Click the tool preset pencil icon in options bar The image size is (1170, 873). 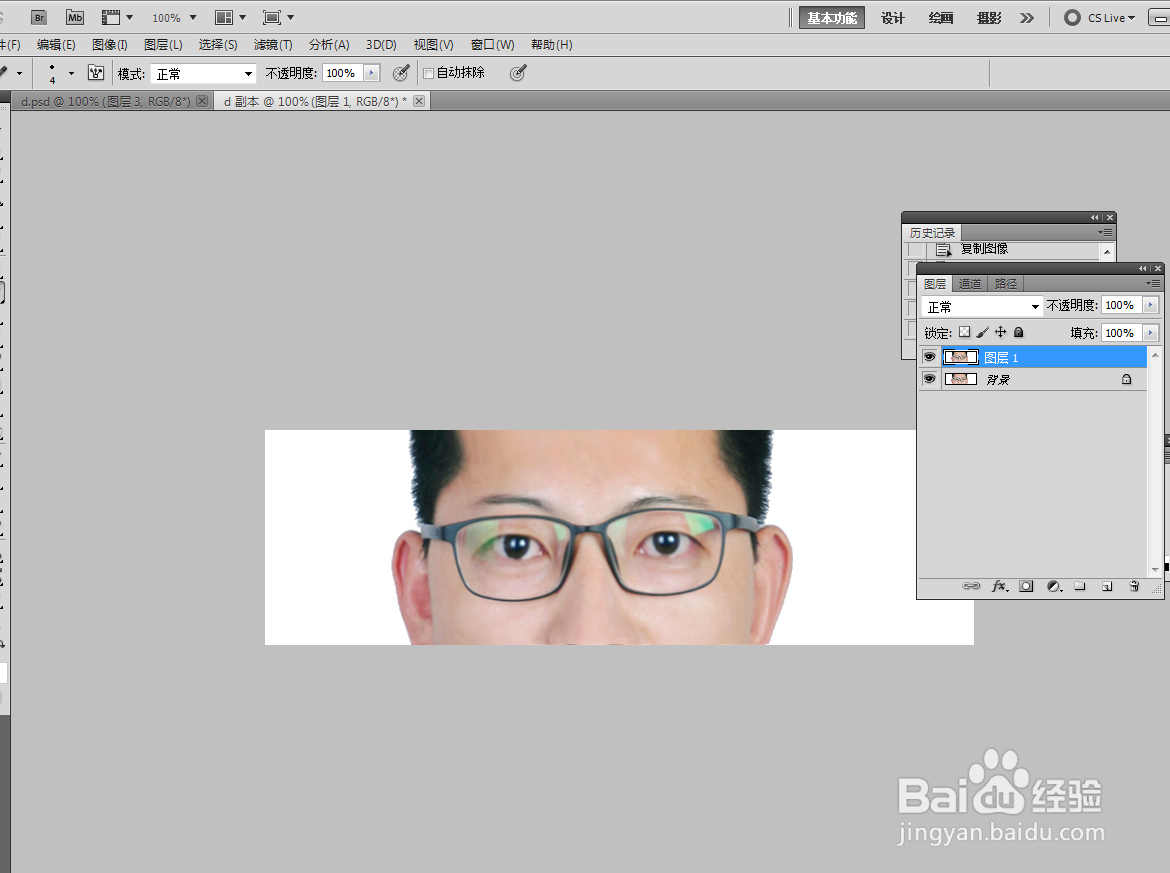coord(4,72)
